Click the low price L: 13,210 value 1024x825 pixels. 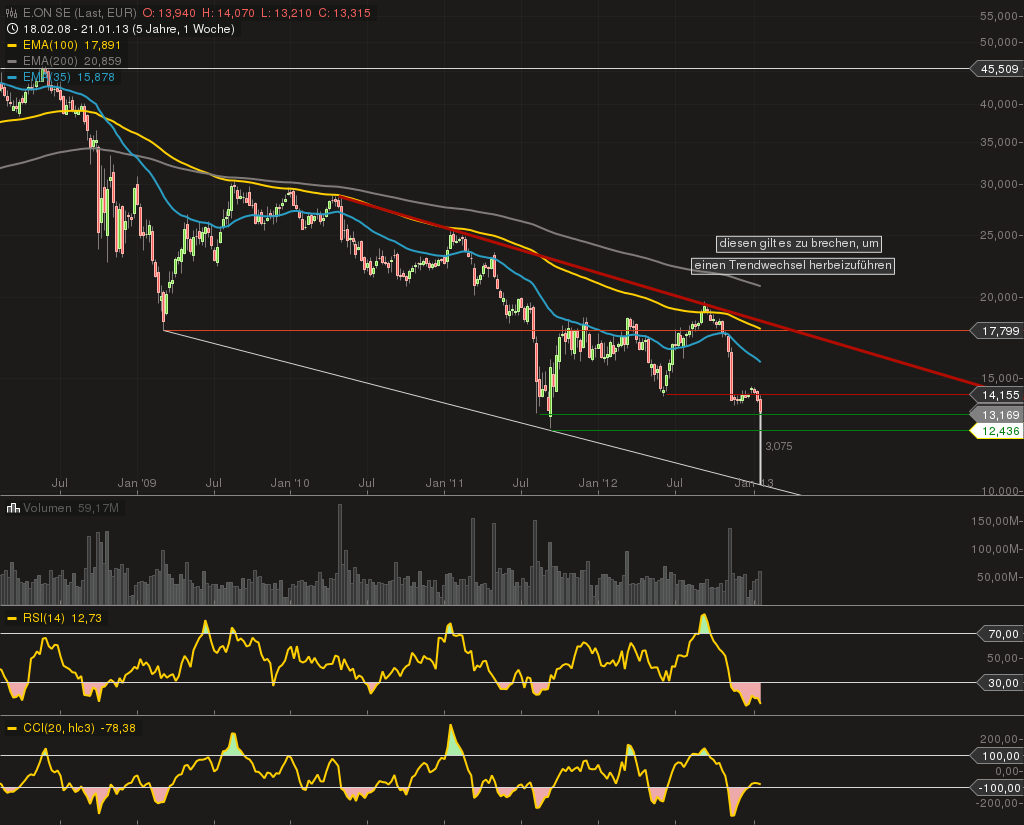click(287, 13)
